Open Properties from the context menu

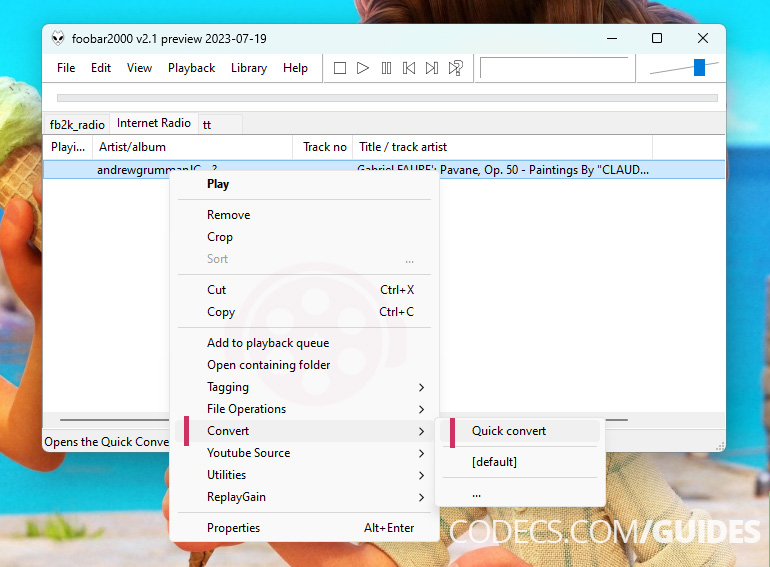pos(304,528)
